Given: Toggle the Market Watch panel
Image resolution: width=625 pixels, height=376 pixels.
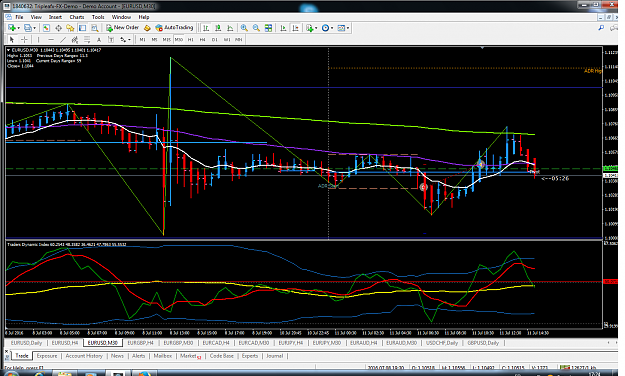Looking at the screenshot, I should click(x=46, y=28).
